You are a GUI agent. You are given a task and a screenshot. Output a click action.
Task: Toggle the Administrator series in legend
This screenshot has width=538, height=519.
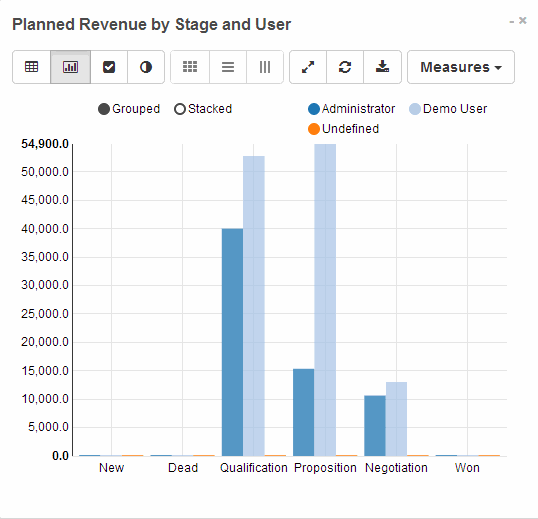[352, 109]
